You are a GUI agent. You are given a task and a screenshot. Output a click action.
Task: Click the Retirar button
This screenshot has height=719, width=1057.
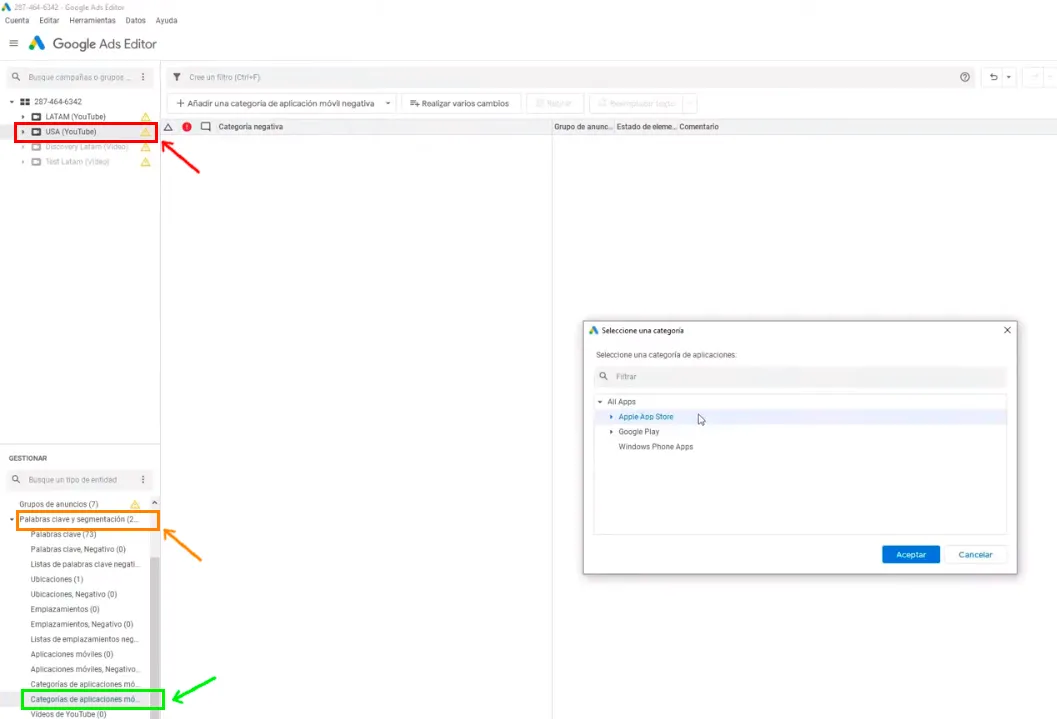tap(554, 103)
